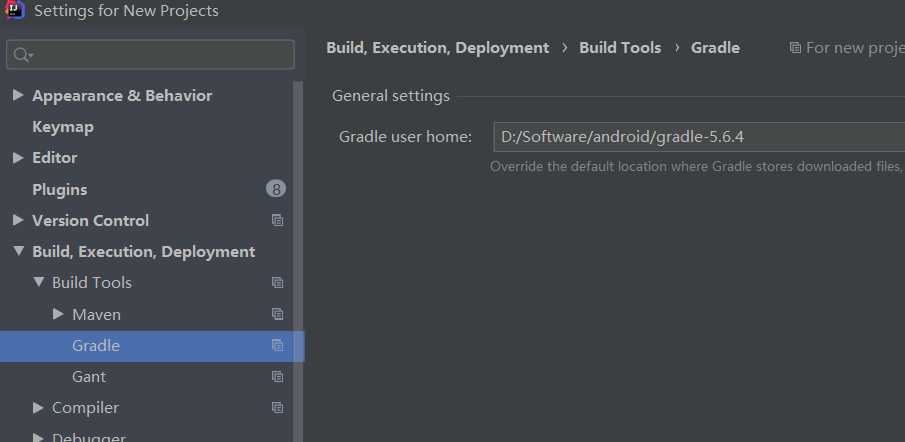Click the settings search box
Screen dimensions: 905x442
tap(160, 55)
